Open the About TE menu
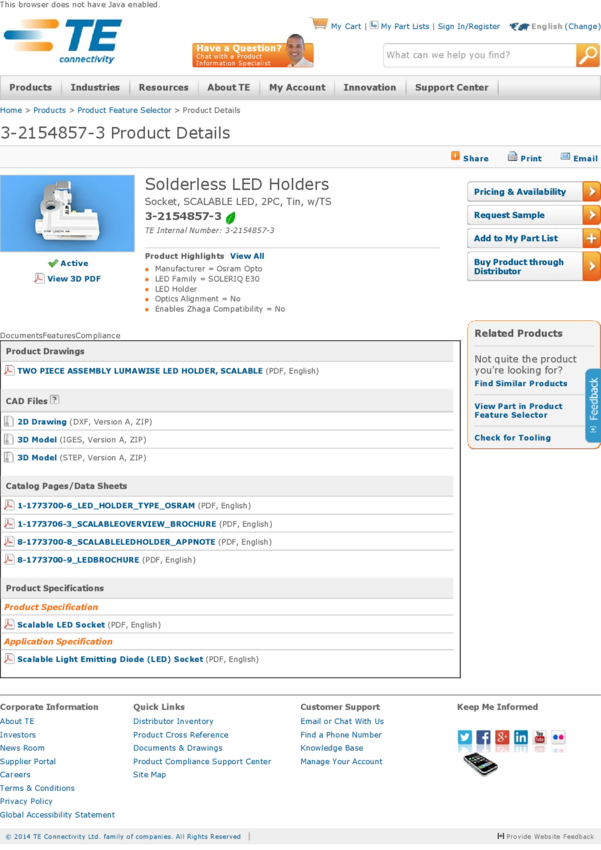The width and height of the screenshot is (601, 850). 229,87
